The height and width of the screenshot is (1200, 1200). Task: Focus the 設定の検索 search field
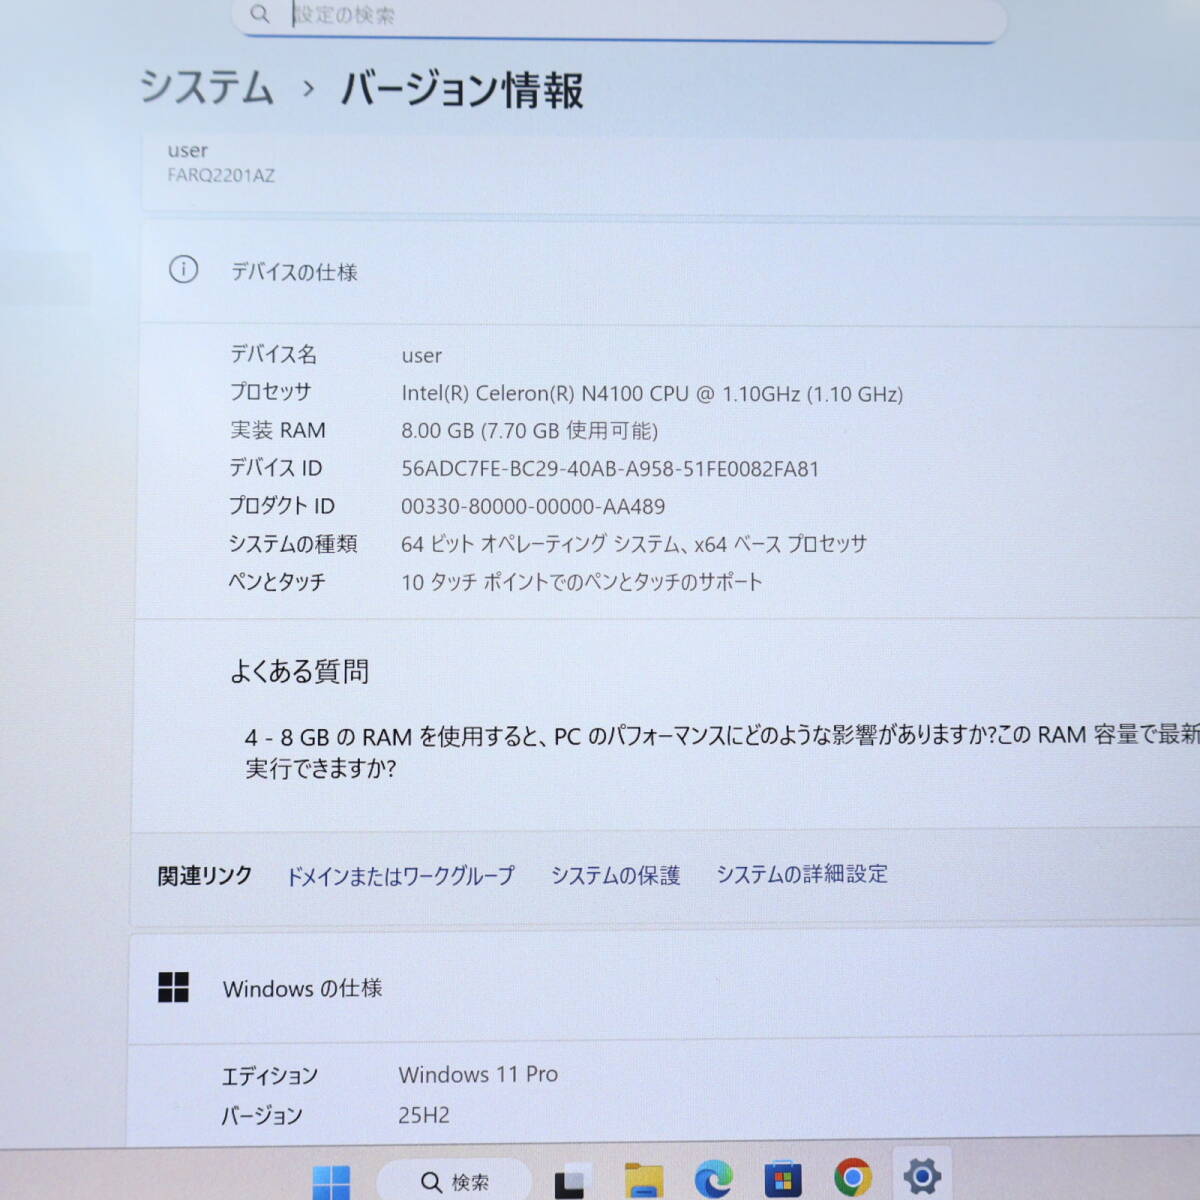618,17
